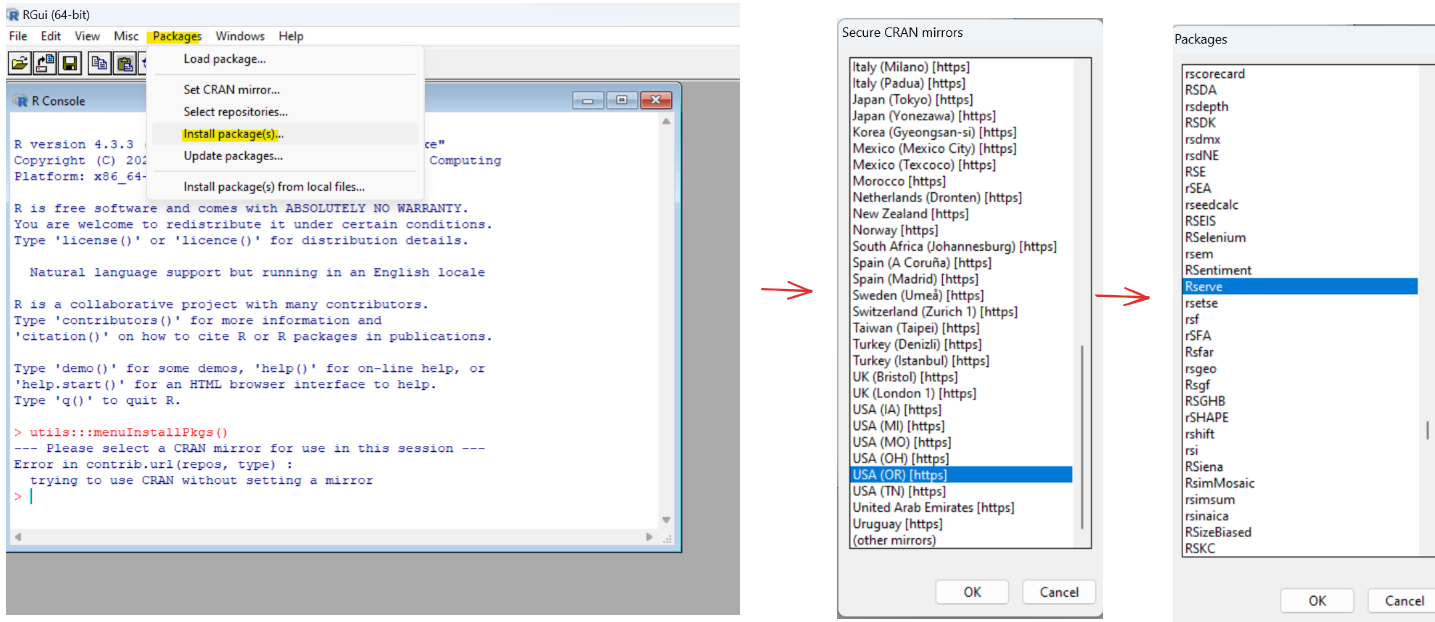This screenshot has height=622, width=1435.
Task: Select South Africa (Johannesburg) [https] mirror
Action: 961,246
